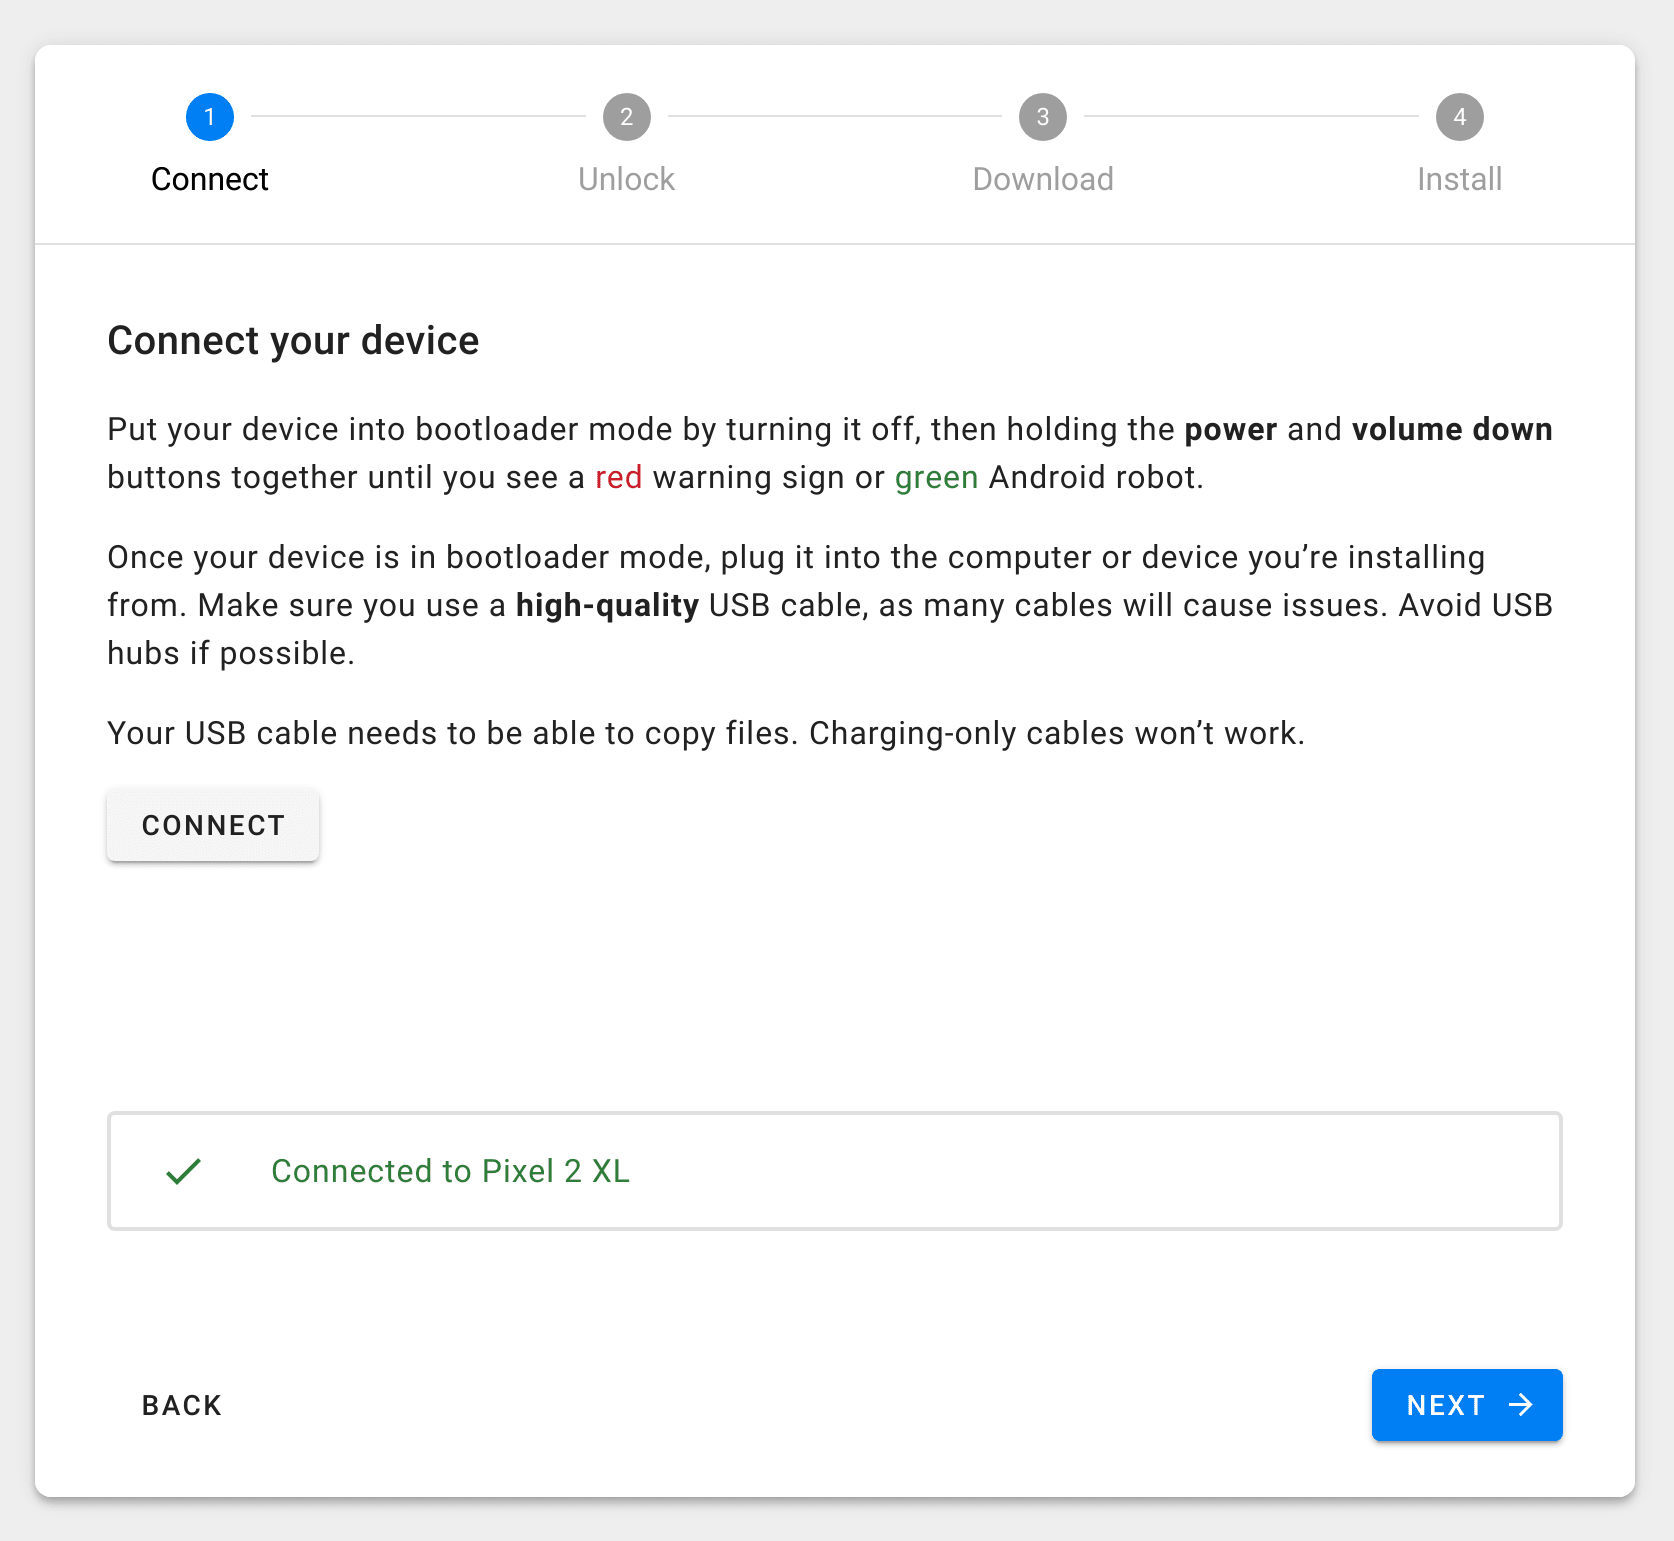The height and width of the screenshot is (1541, 1674).
Task: Click the step 4 Install circle icon
Action: pyautogui.click(x=1459, y=116)
